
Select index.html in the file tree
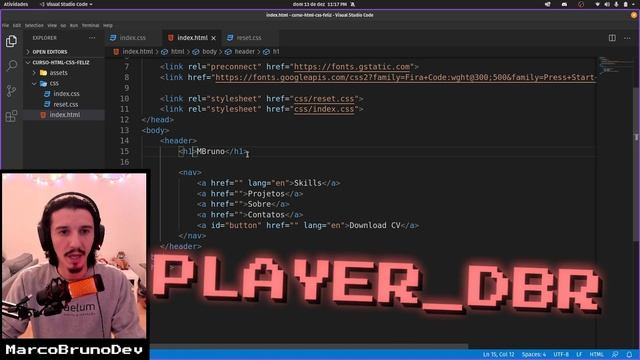64,115
